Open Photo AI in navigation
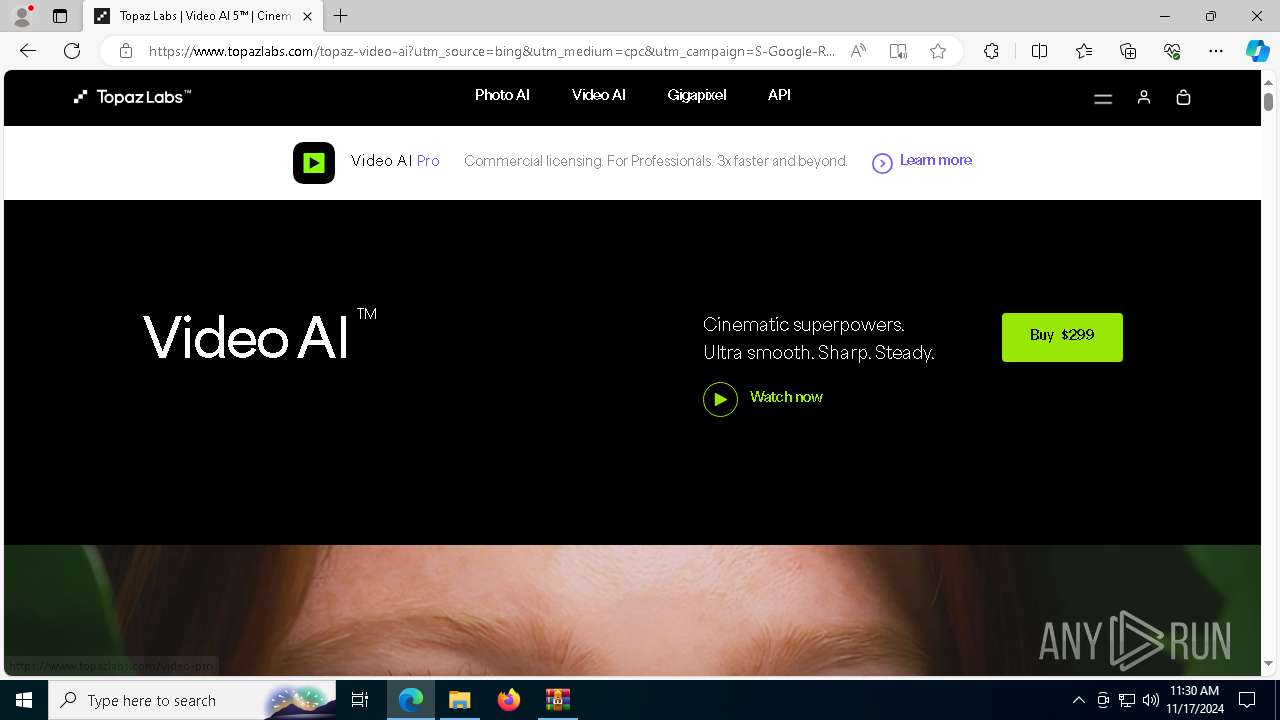The height and width of the screenshot is (720, 1280). 502,95
